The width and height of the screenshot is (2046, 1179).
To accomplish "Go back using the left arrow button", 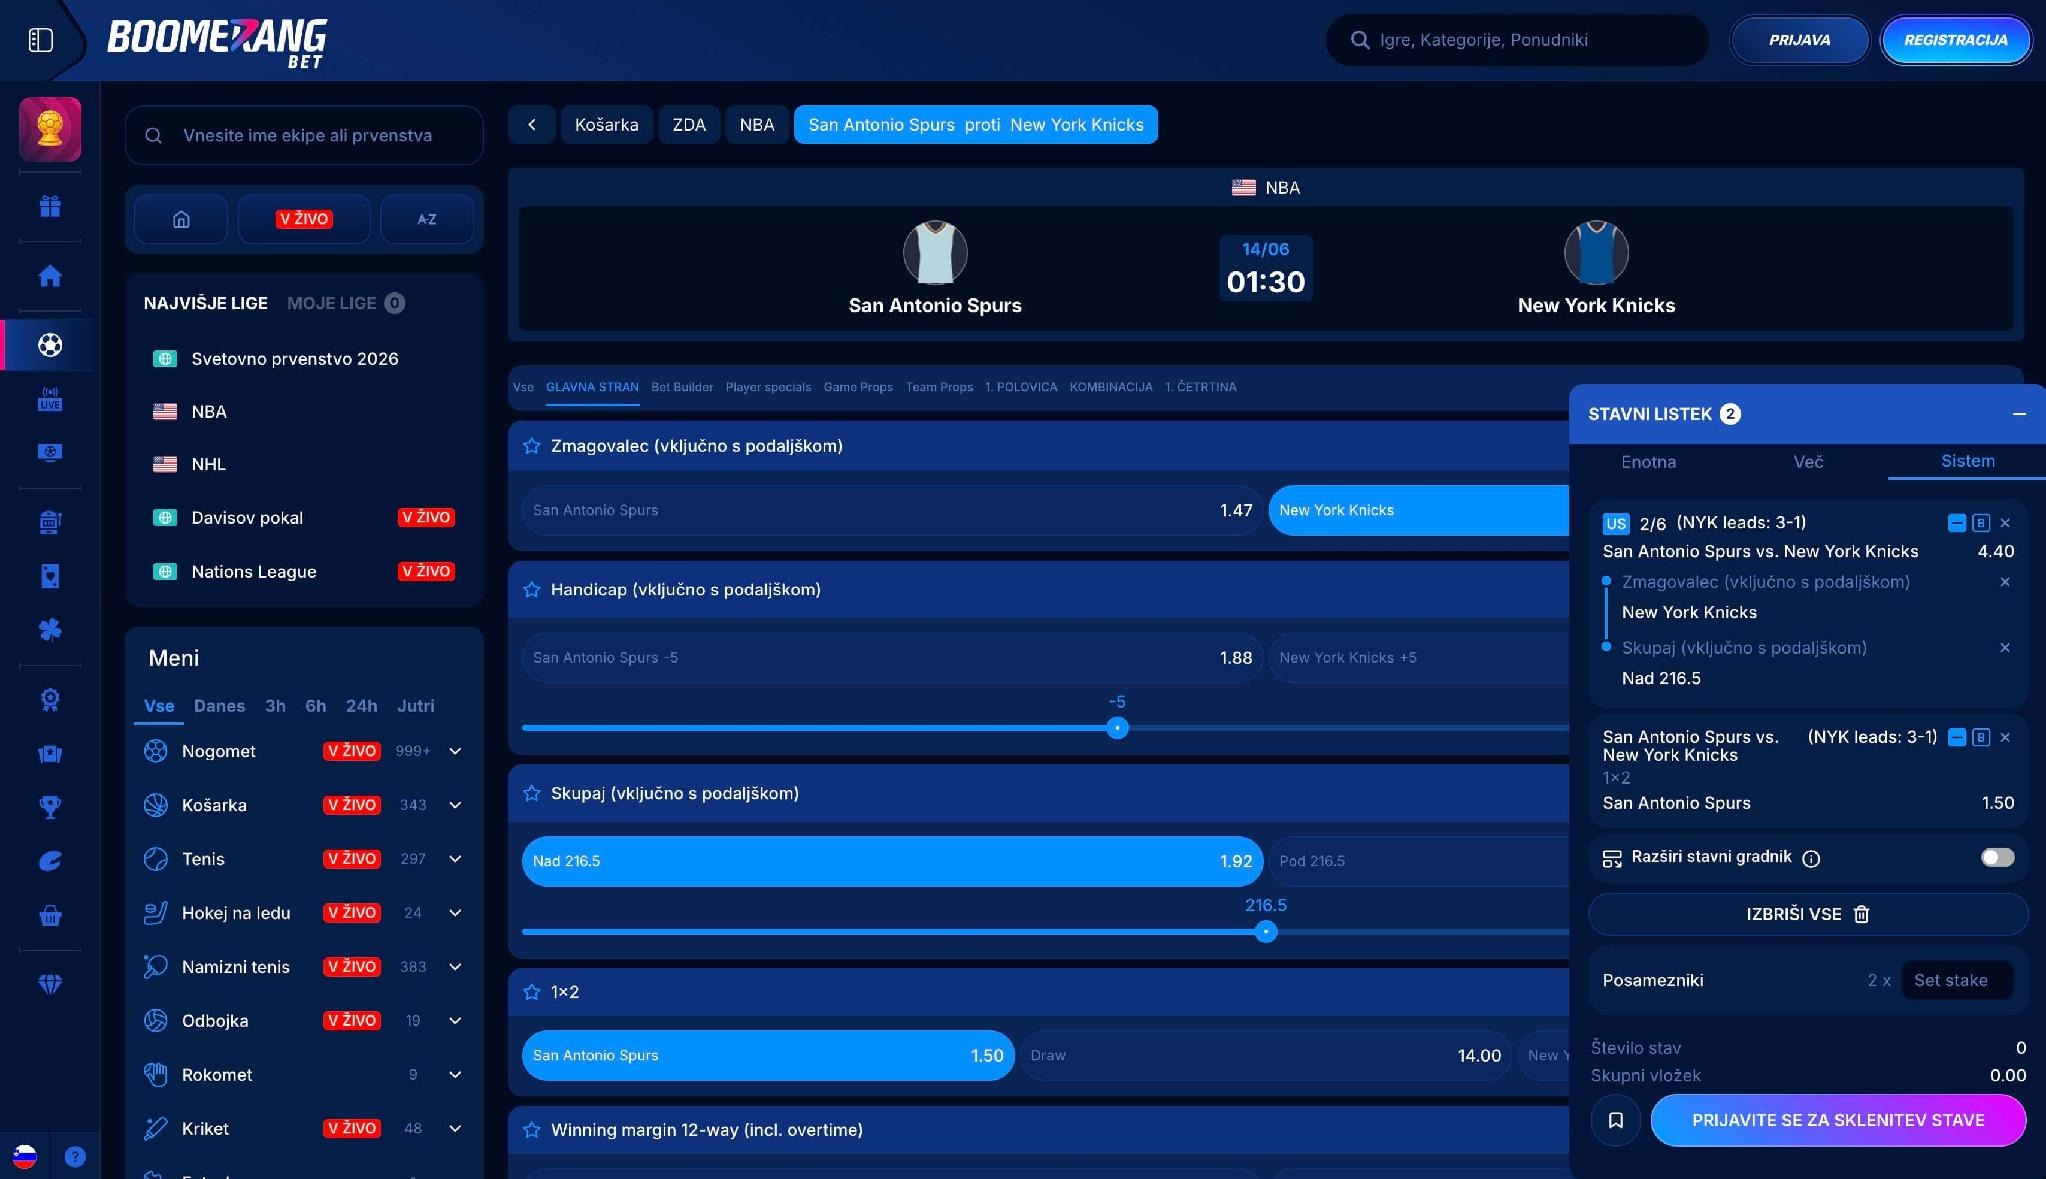I will pyautogui.click(x=532, y=125).
